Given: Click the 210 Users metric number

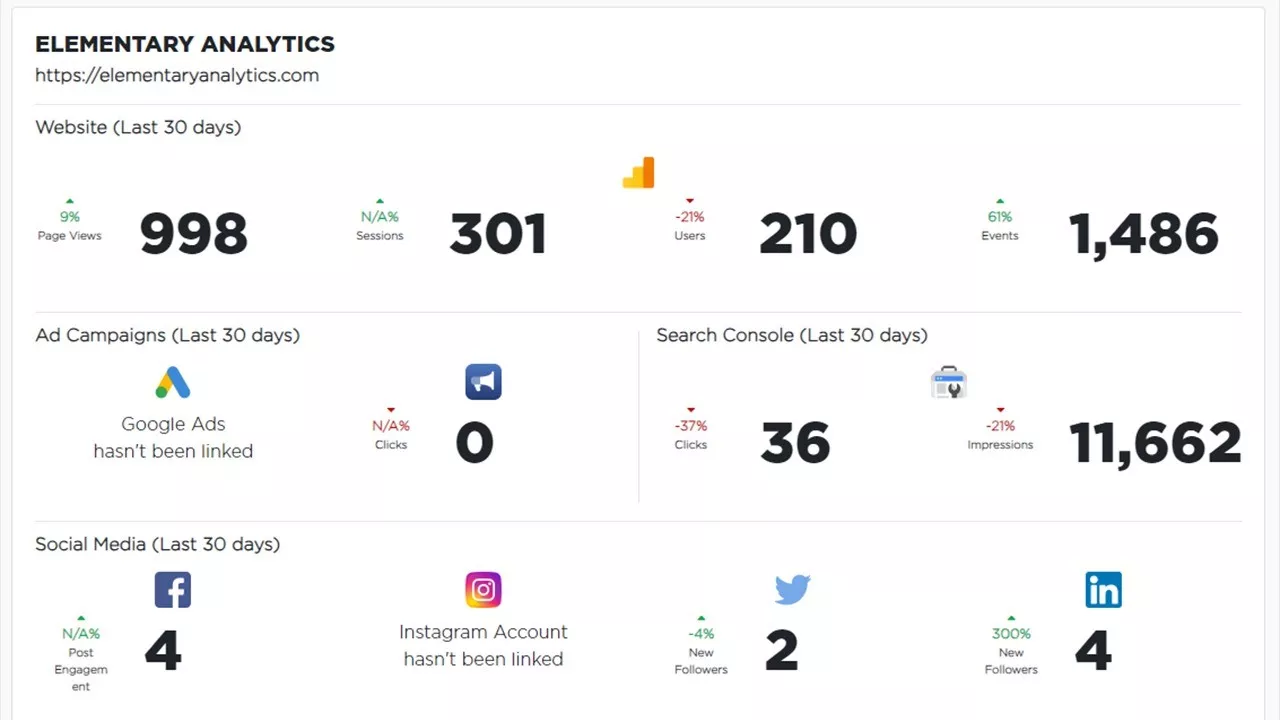Looking at the screenshot, I should point(807,235).
